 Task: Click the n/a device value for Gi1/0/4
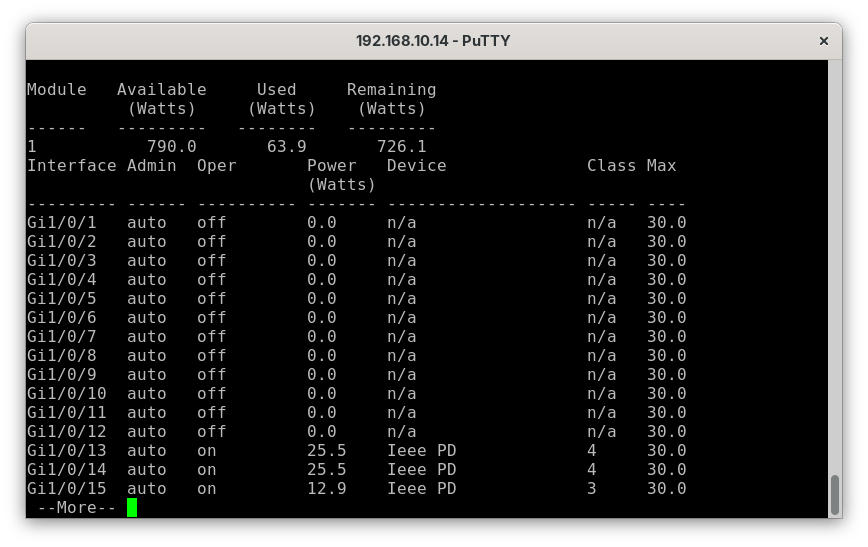tap(401, 280)
